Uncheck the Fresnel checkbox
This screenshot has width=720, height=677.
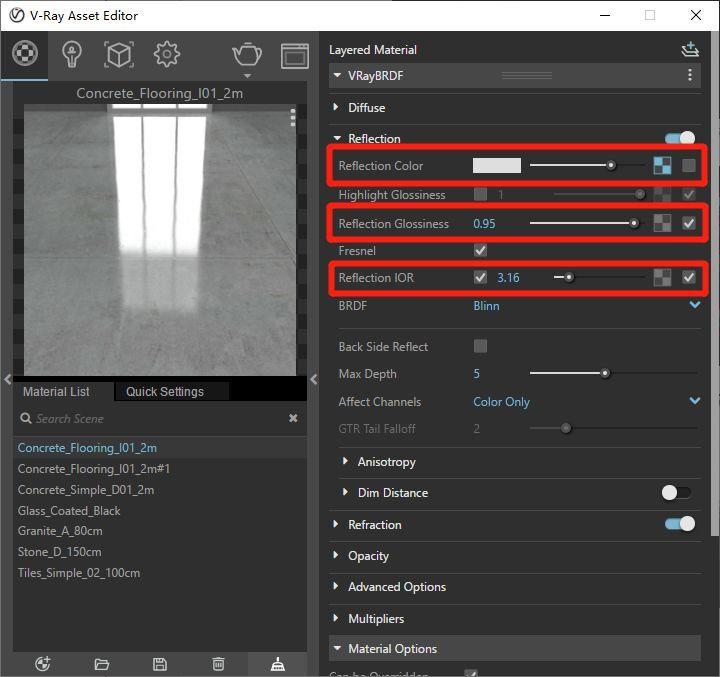click(480, 250)
